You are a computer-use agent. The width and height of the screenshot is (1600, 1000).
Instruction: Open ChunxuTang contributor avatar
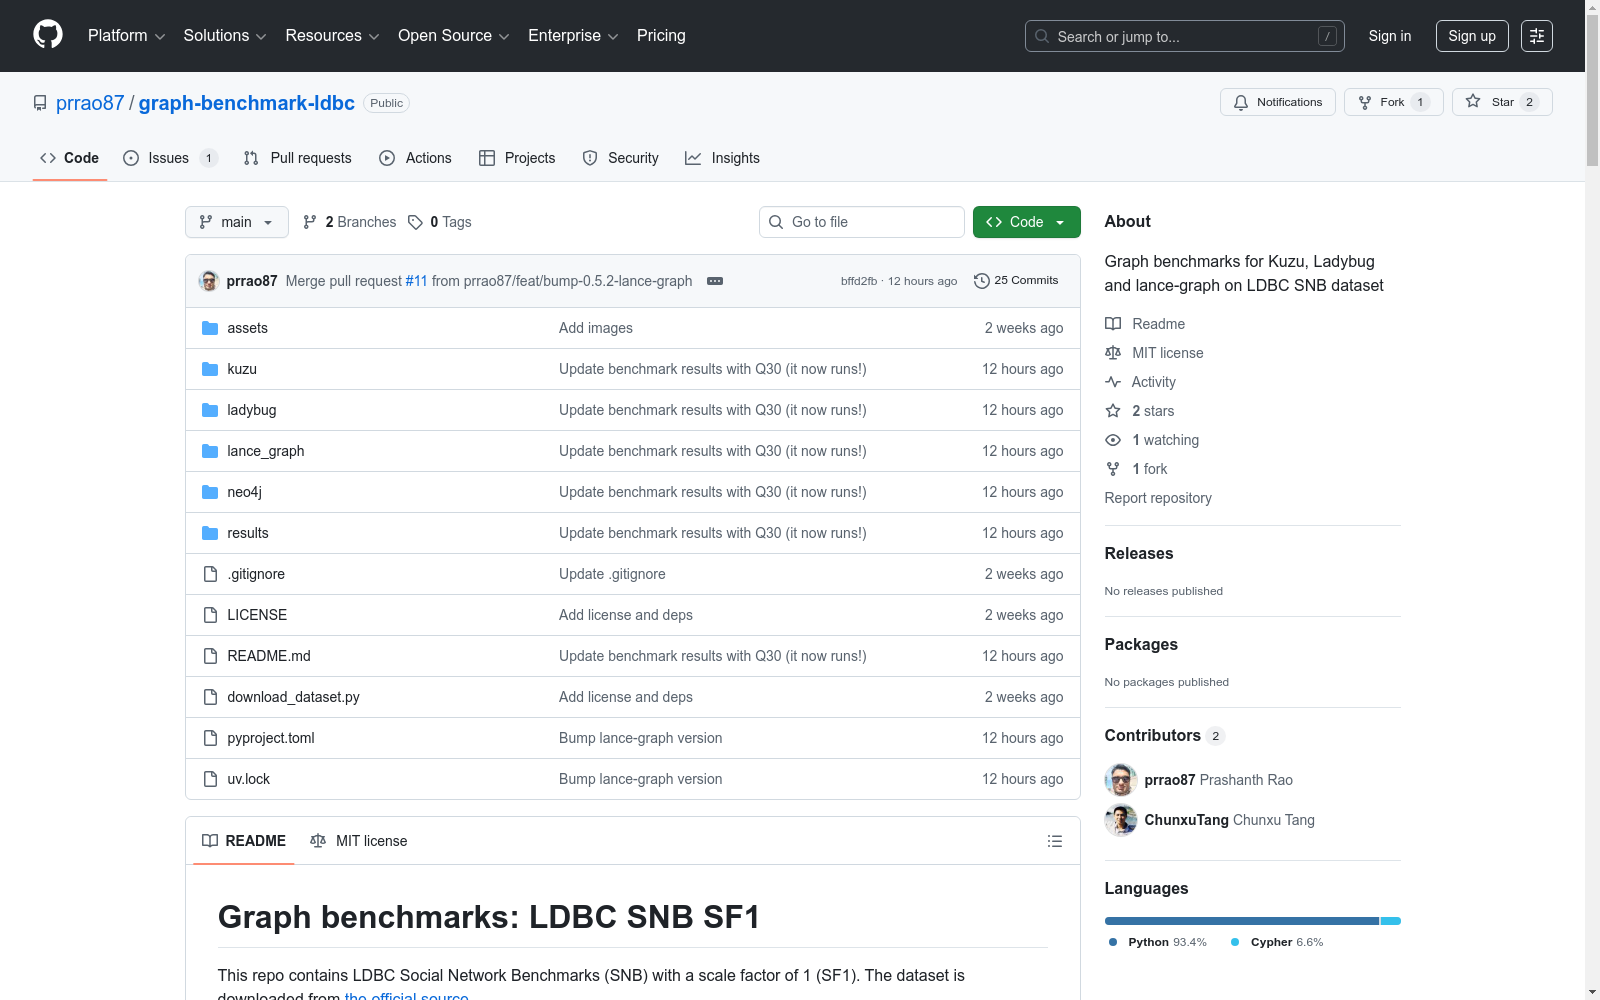pos(1121,820)
